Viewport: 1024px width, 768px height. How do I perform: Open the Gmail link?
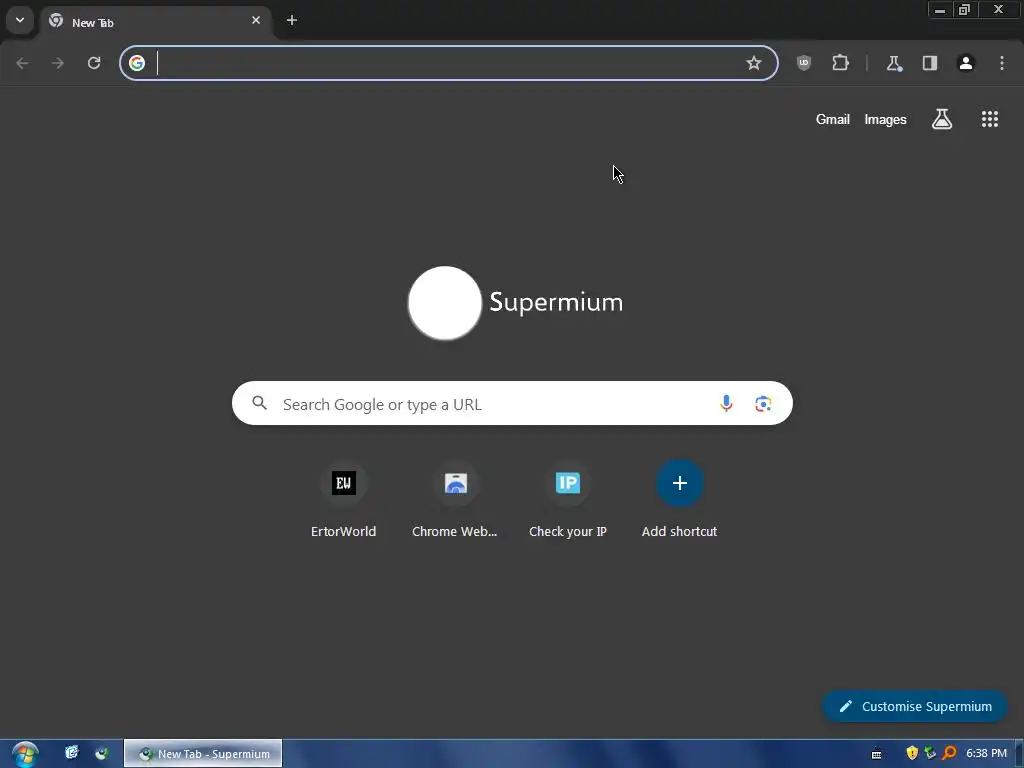(x=833, y=120)
